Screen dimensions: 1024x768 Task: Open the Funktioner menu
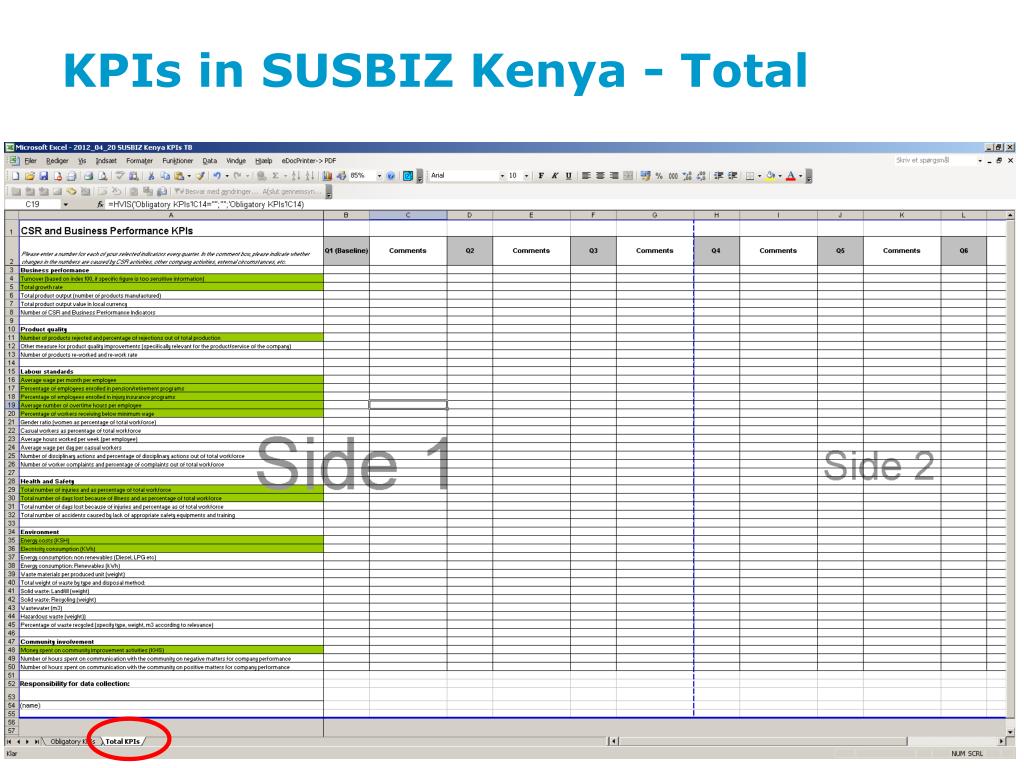(178, 161)
